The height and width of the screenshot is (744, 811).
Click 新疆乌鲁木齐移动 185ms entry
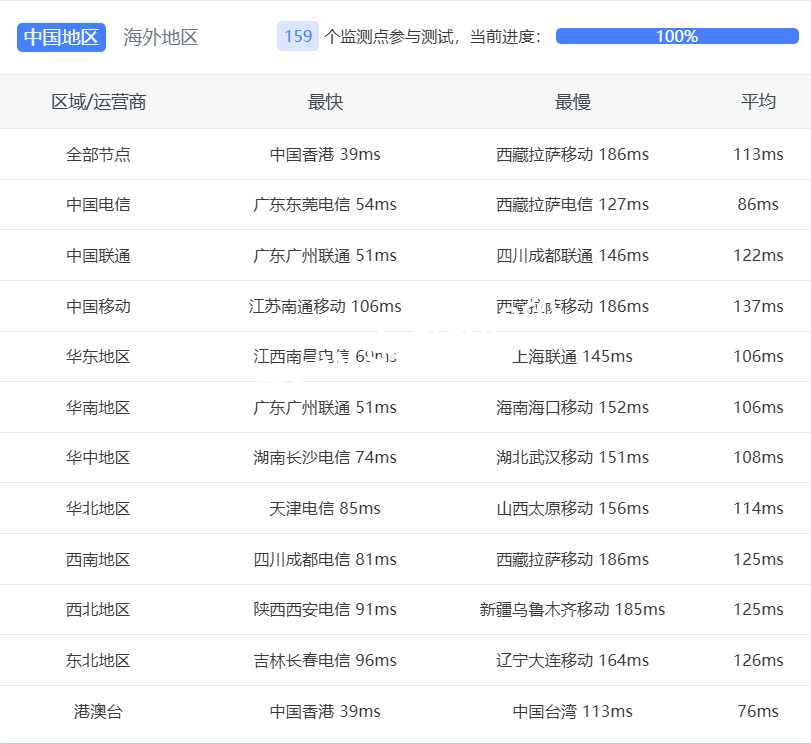click(x=572, y=609)
